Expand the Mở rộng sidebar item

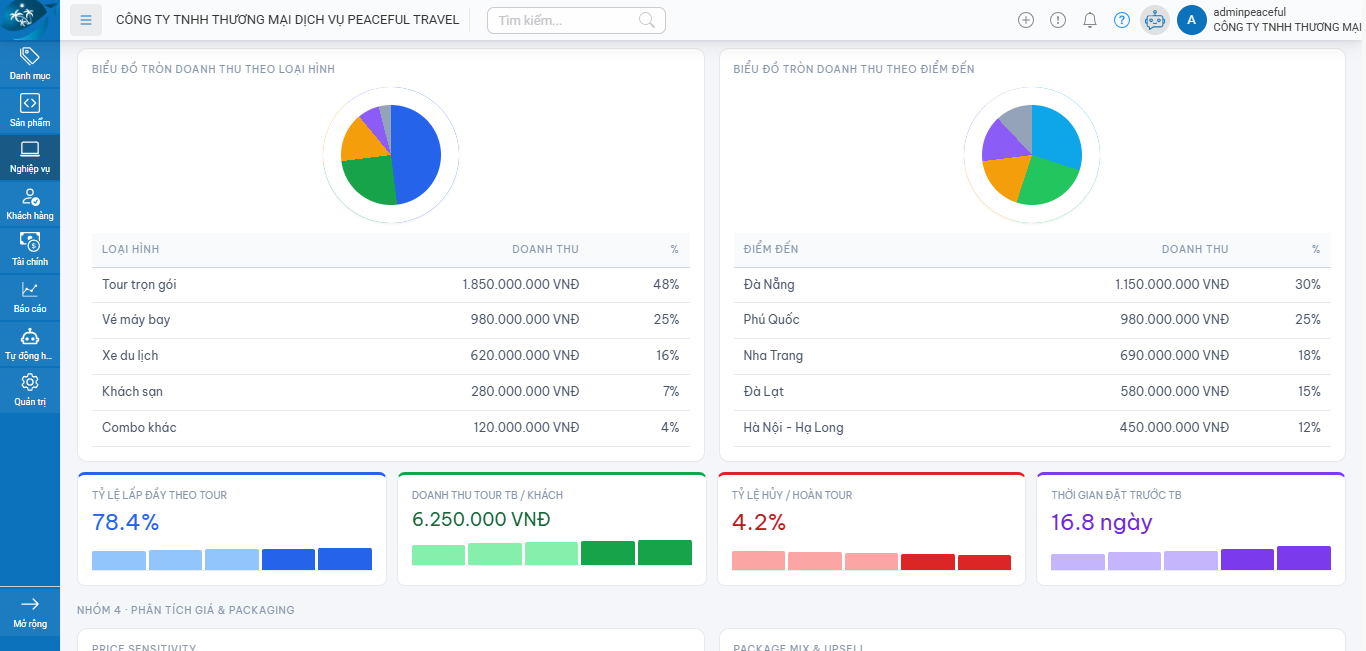click(30, 613)
